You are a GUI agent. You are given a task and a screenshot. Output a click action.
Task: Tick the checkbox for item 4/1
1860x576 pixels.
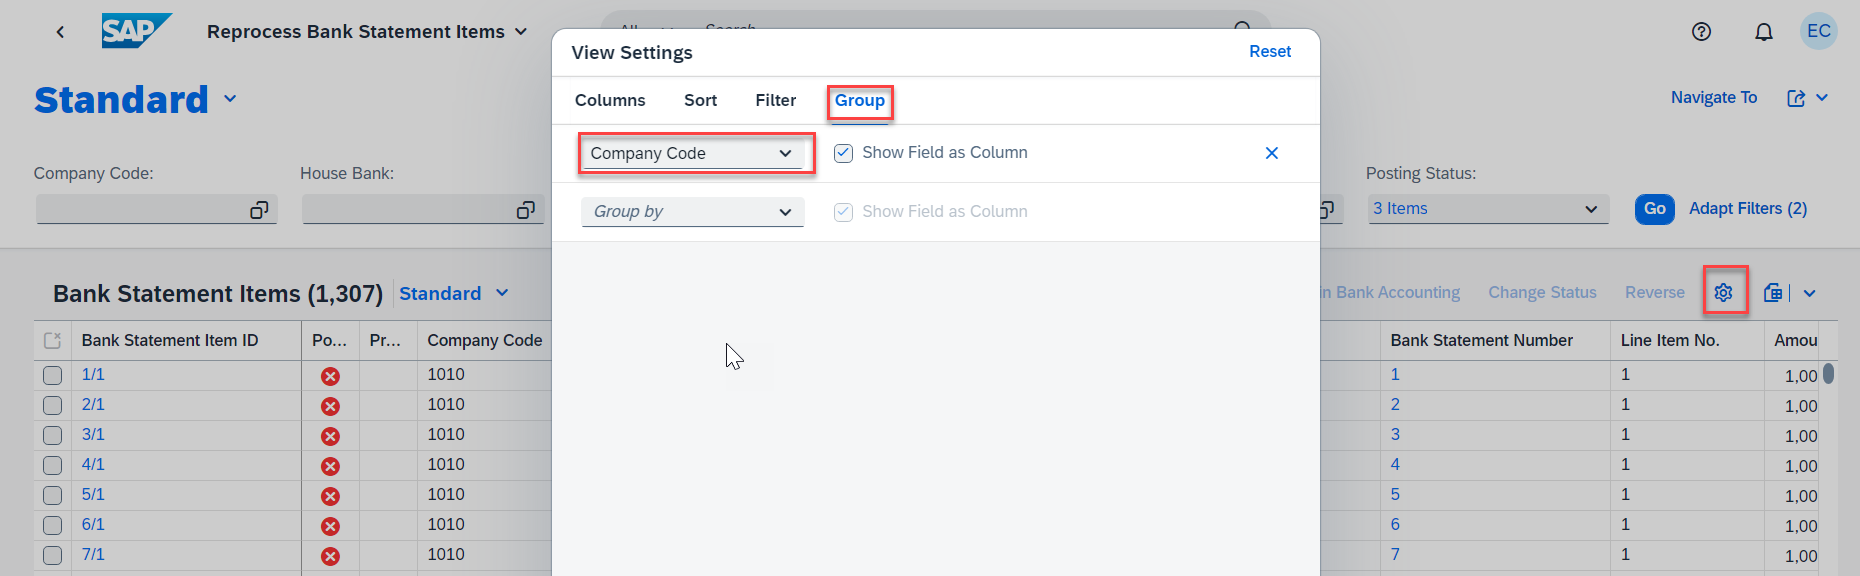tap(53, 465)
